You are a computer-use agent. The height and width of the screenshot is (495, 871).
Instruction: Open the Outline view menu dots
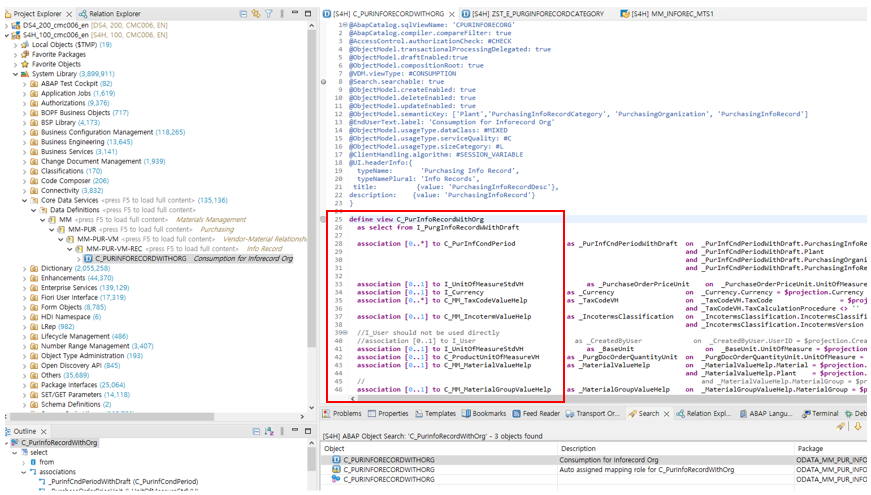coord(282,431)
